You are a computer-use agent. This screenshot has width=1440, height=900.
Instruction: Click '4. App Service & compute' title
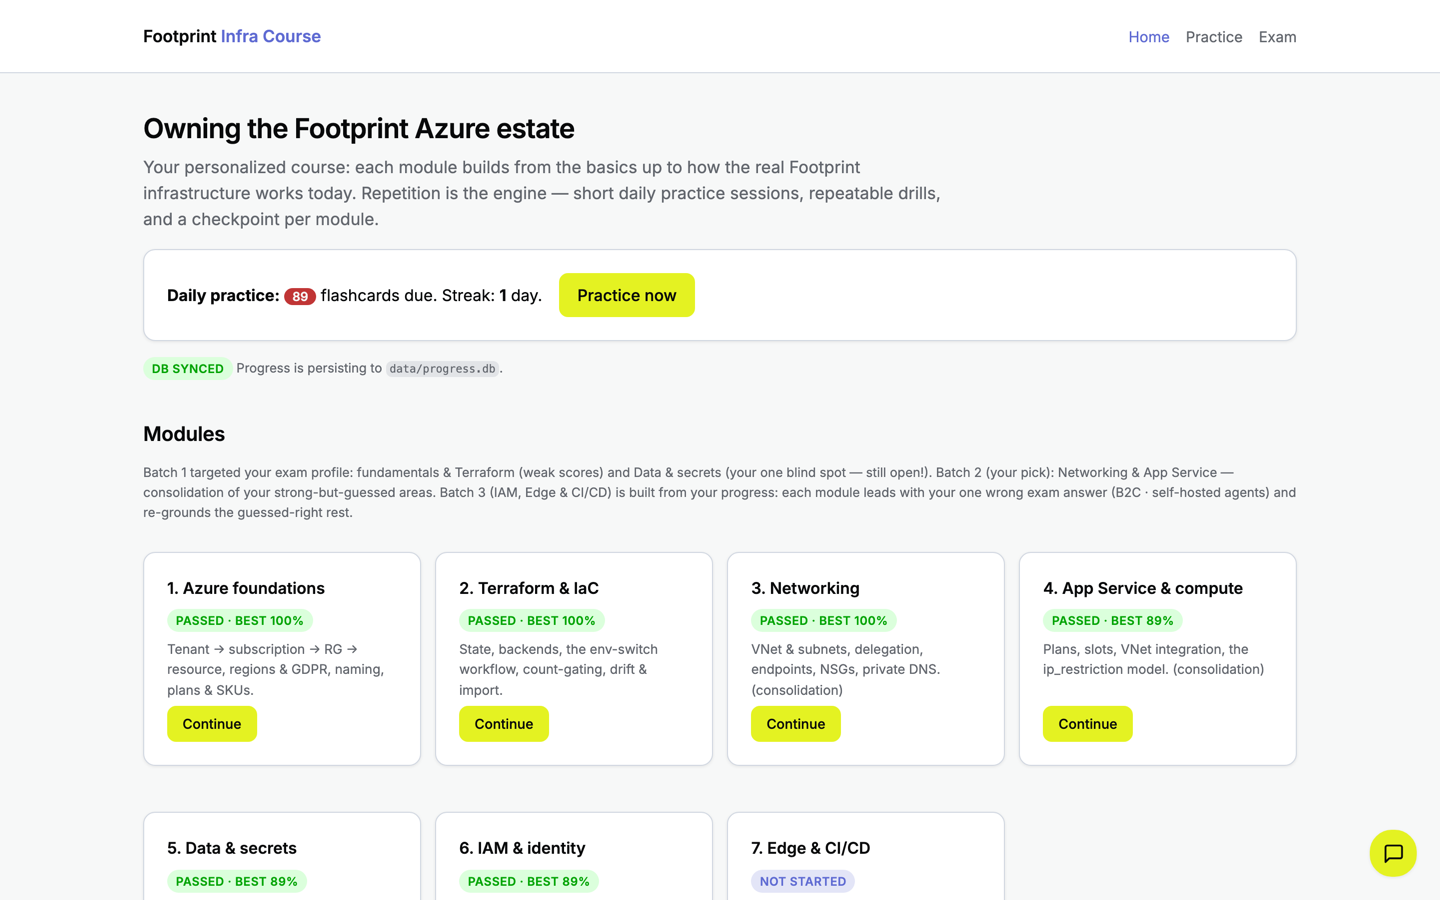[1143, 588]
